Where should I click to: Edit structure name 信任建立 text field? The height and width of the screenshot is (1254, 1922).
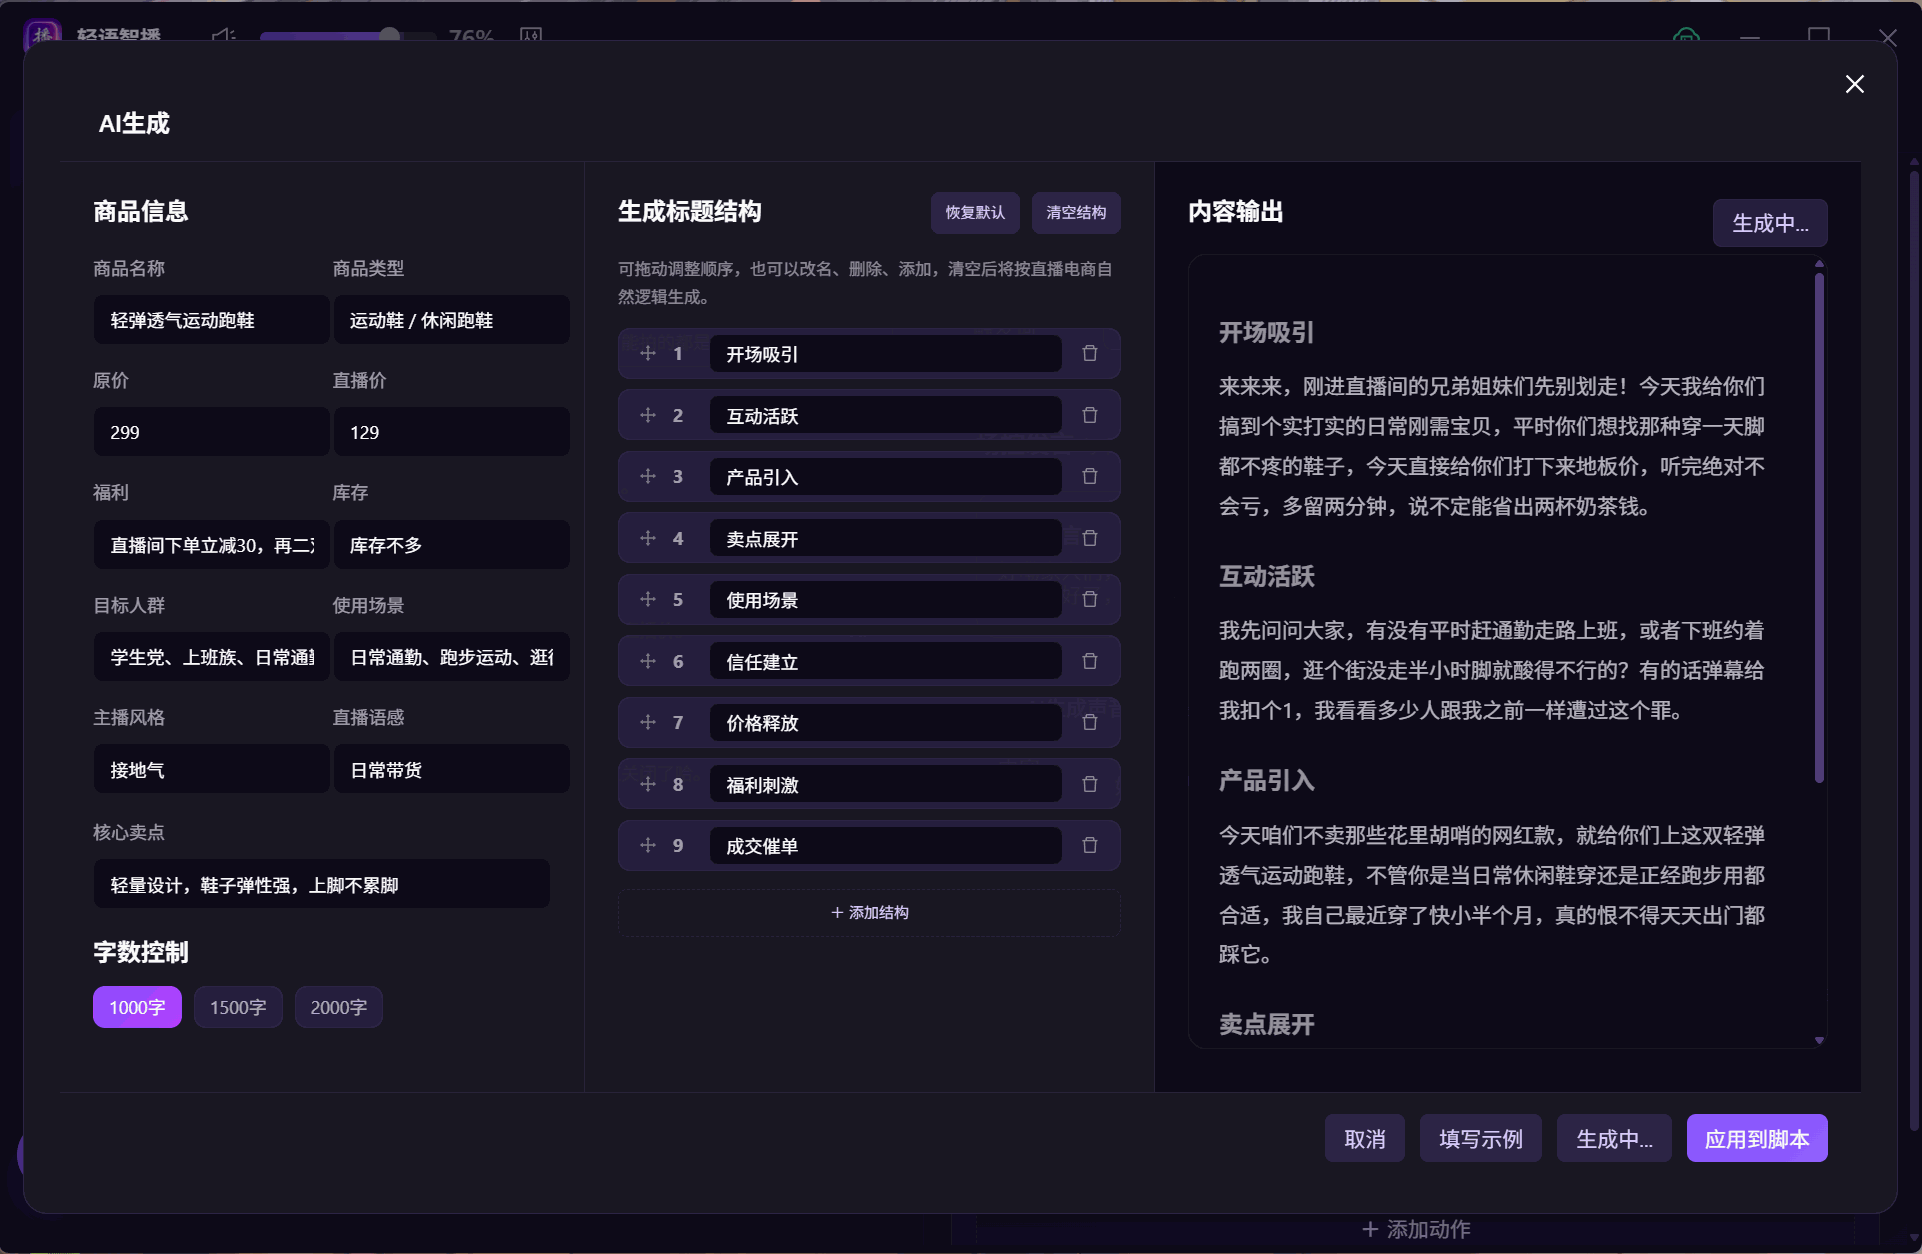(x=885, y=661)
